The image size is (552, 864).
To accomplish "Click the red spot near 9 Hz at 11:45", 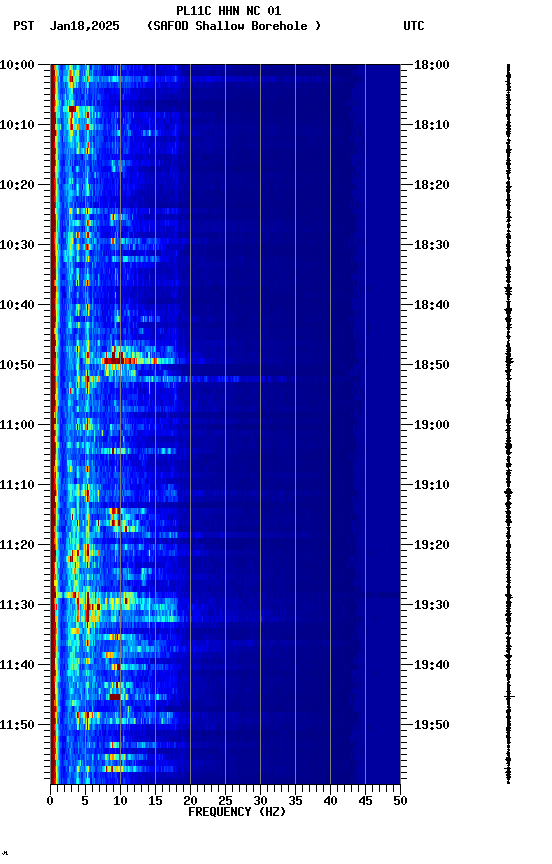I will click(x=115, y=697).
